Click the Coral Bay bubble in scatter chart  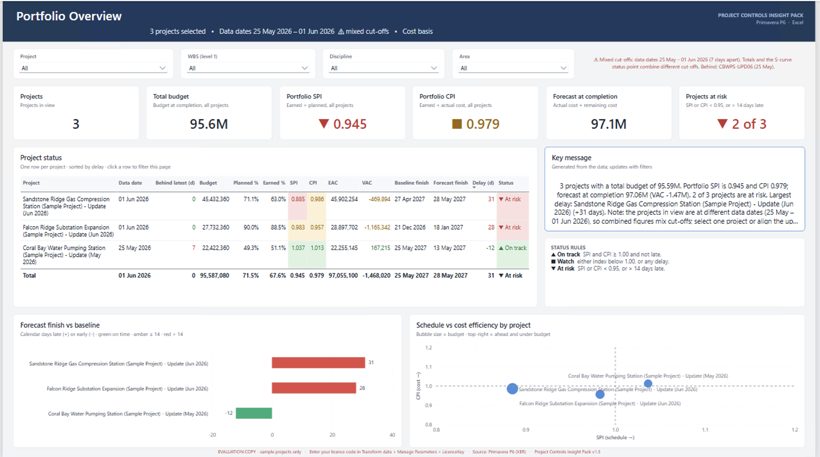pos(648,384)
